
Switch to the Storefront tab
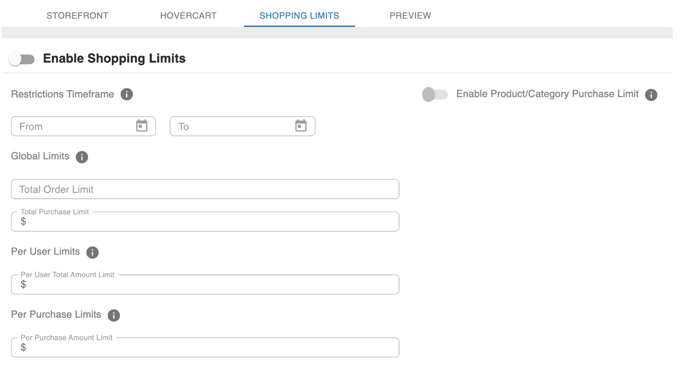coord(77,16)
